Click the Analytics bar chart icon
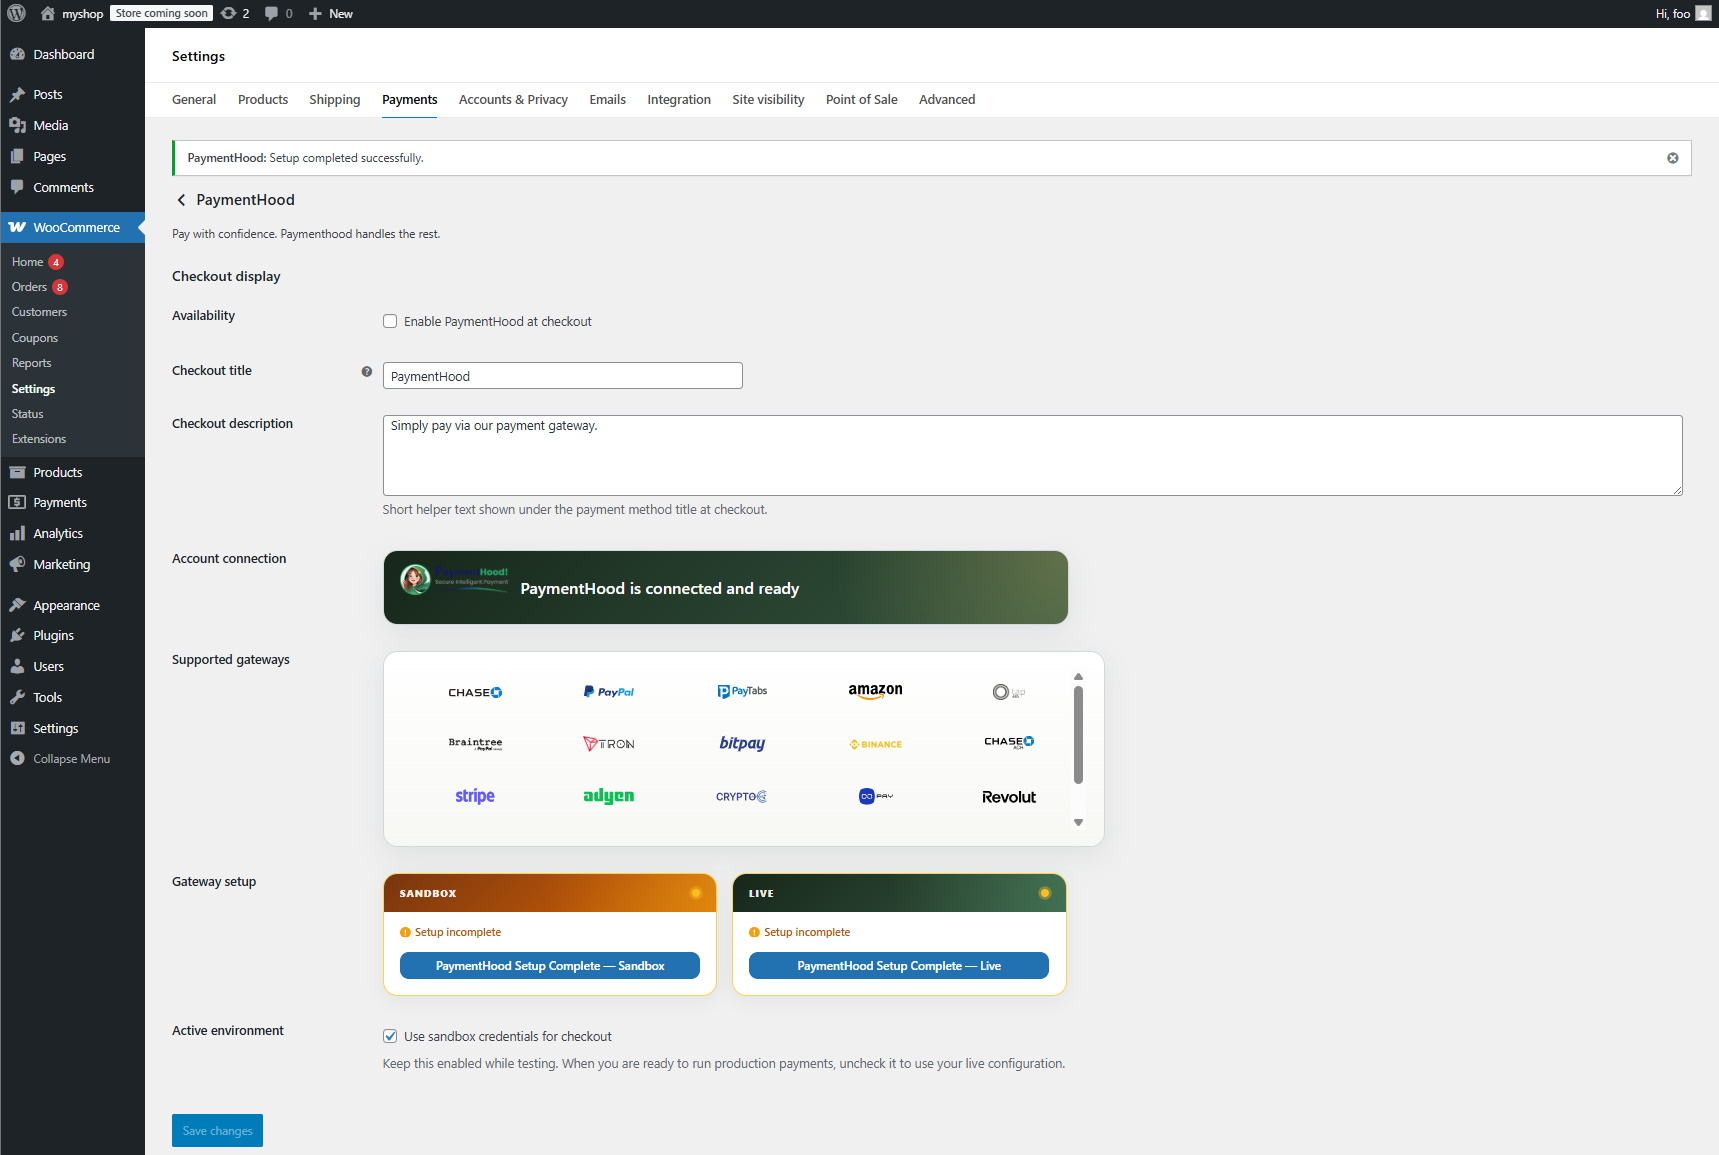 [17, 533]
